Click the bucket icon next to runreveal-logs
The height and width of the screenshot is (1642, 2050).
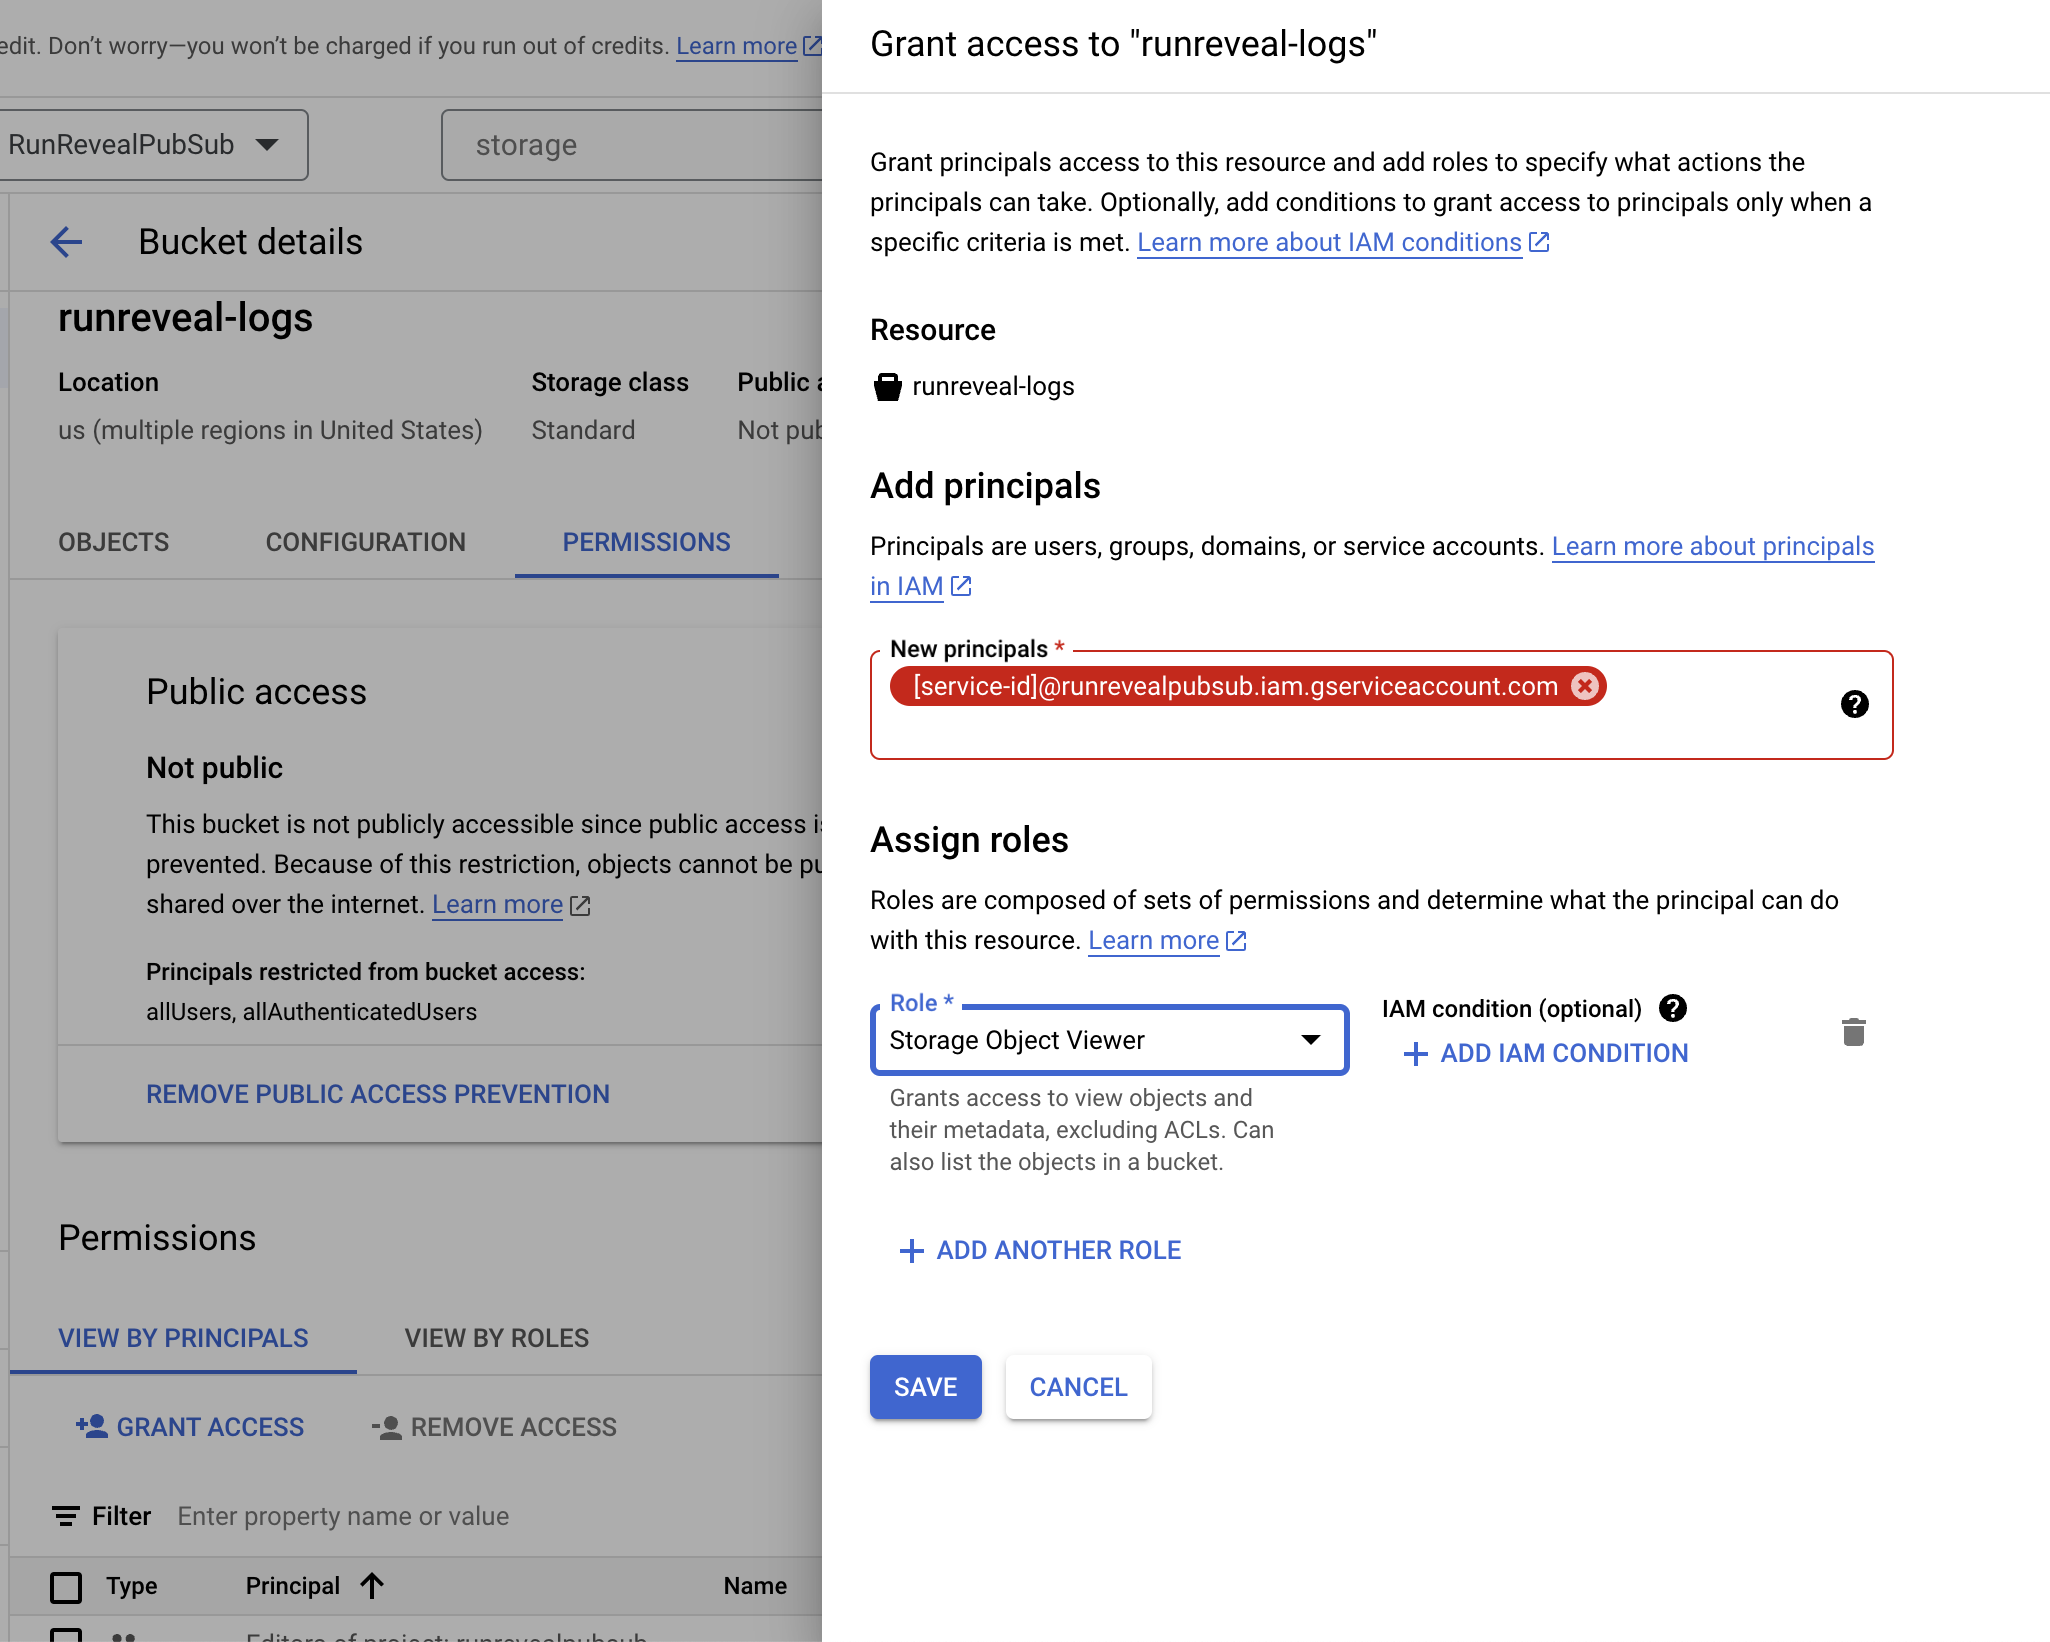[x=887, y=387]
